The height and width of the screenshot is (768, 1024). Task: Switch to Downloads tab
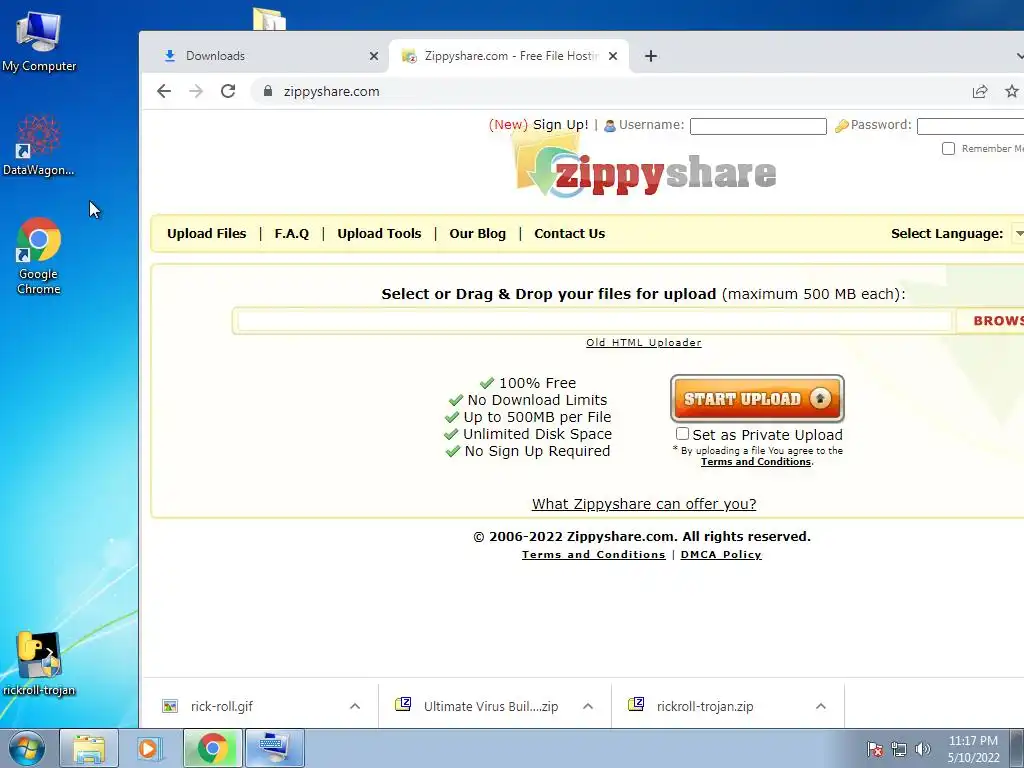pyautogui.click(x=272, y=56)
